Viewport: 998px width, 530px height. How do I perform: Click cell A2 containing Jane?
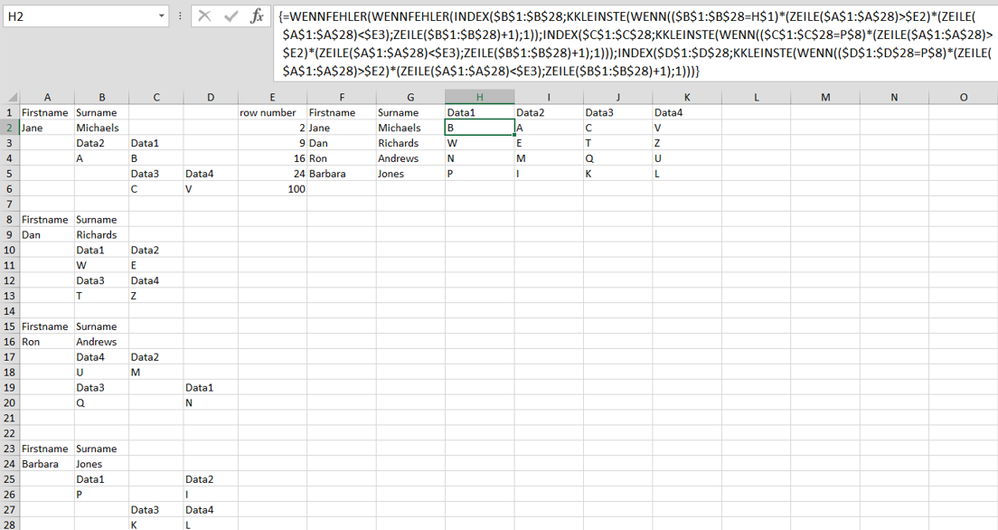tap(47, 128)
